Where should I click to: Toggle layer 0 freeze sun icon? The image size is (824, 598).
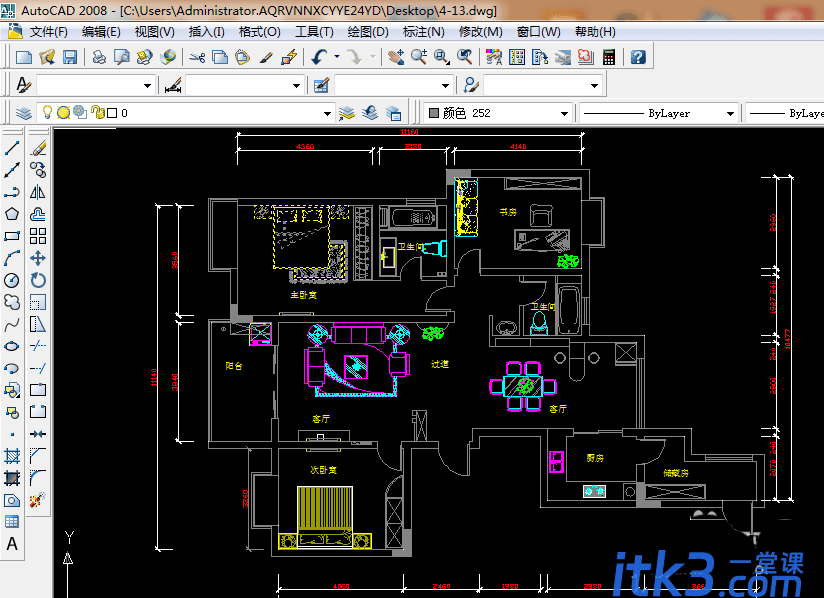[x=64, y=112]
